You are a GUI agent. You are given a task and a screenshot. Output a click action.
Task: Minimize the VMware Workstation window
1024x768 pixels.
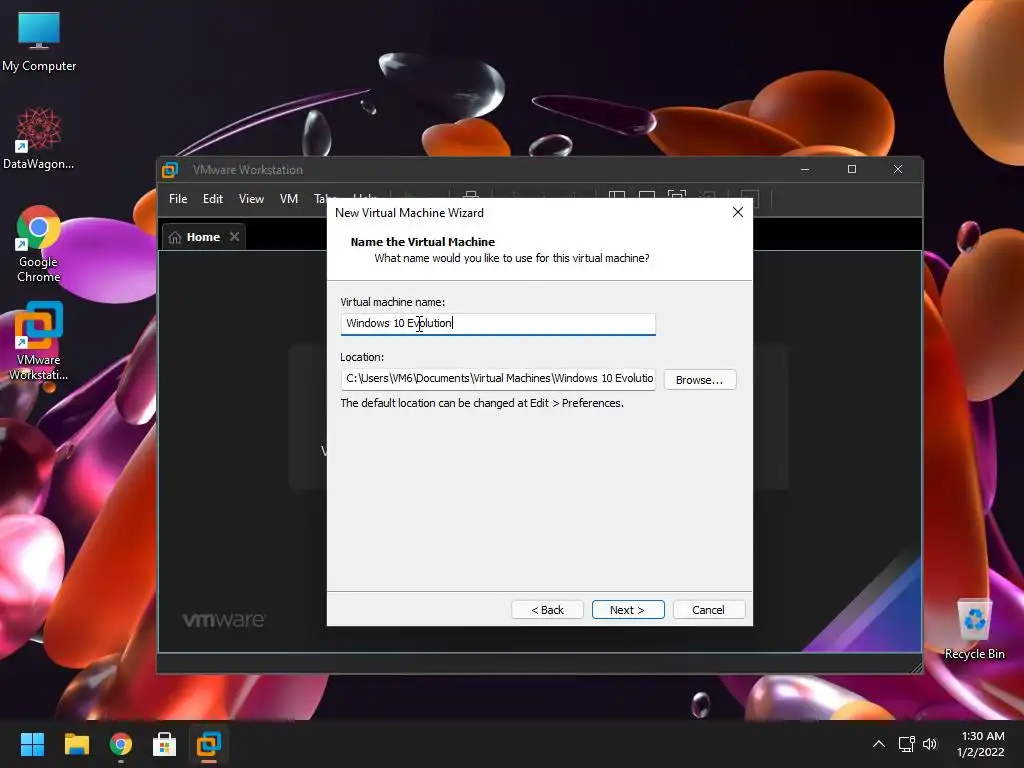click(x=805, y=169)
